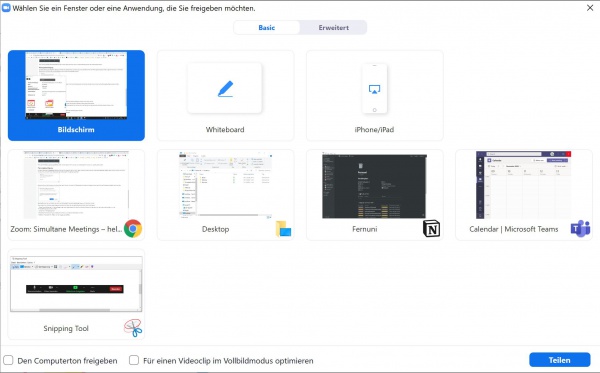The image size is (600, 373).
Task: Enable Vollbildmodus video clip optimization checkbox
Action: click(x=134, y=360)
